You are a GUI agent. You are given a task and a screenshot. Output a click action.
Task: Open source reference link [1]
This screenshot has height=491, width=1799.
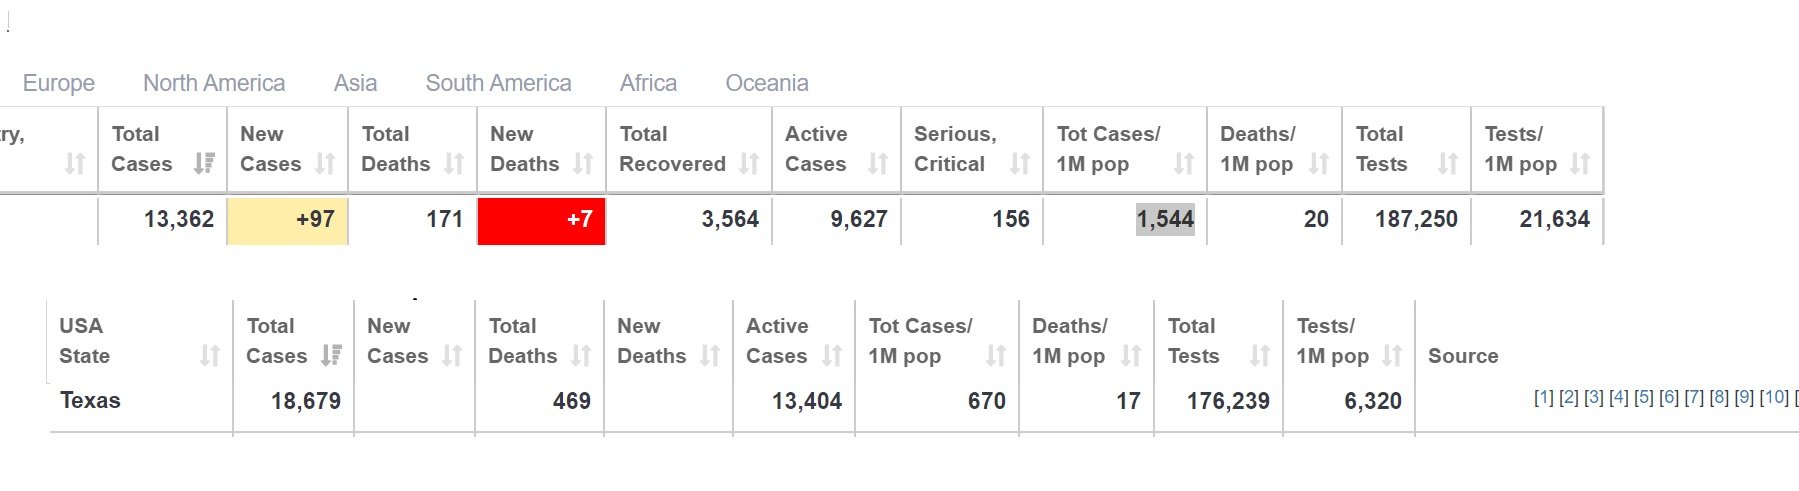click(x=1544, y=397)
